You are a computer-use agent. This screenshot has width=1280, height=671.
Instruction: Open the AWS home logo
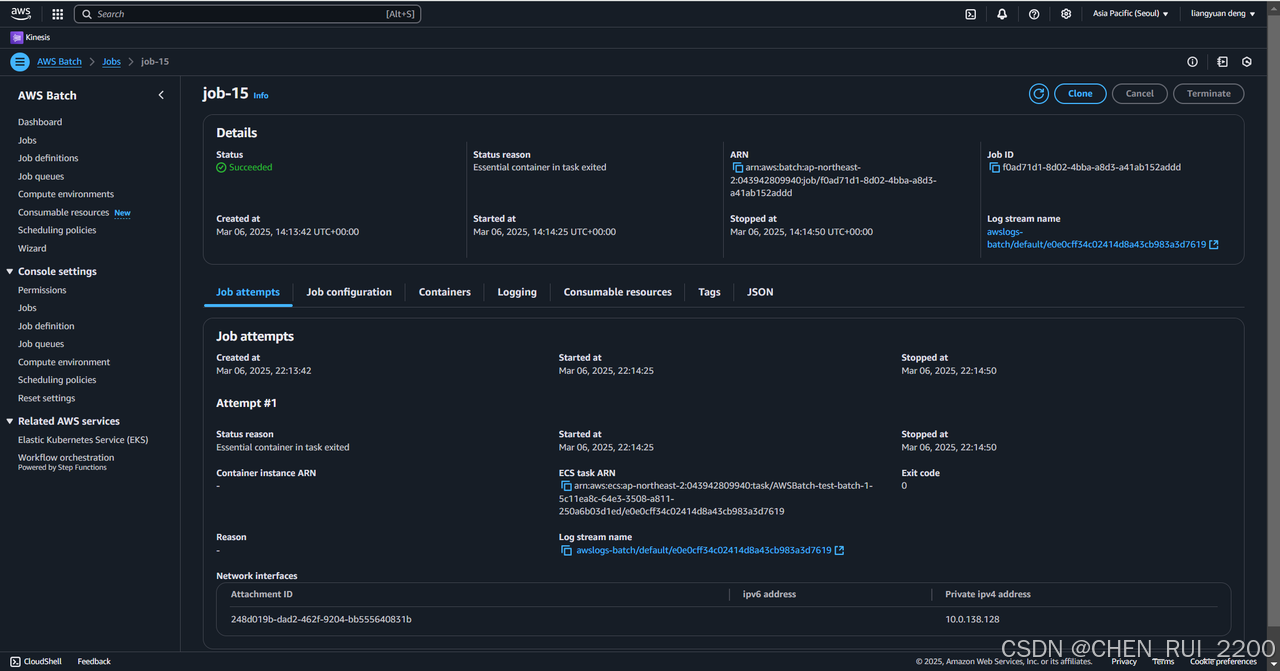click(x=21, y=14)
